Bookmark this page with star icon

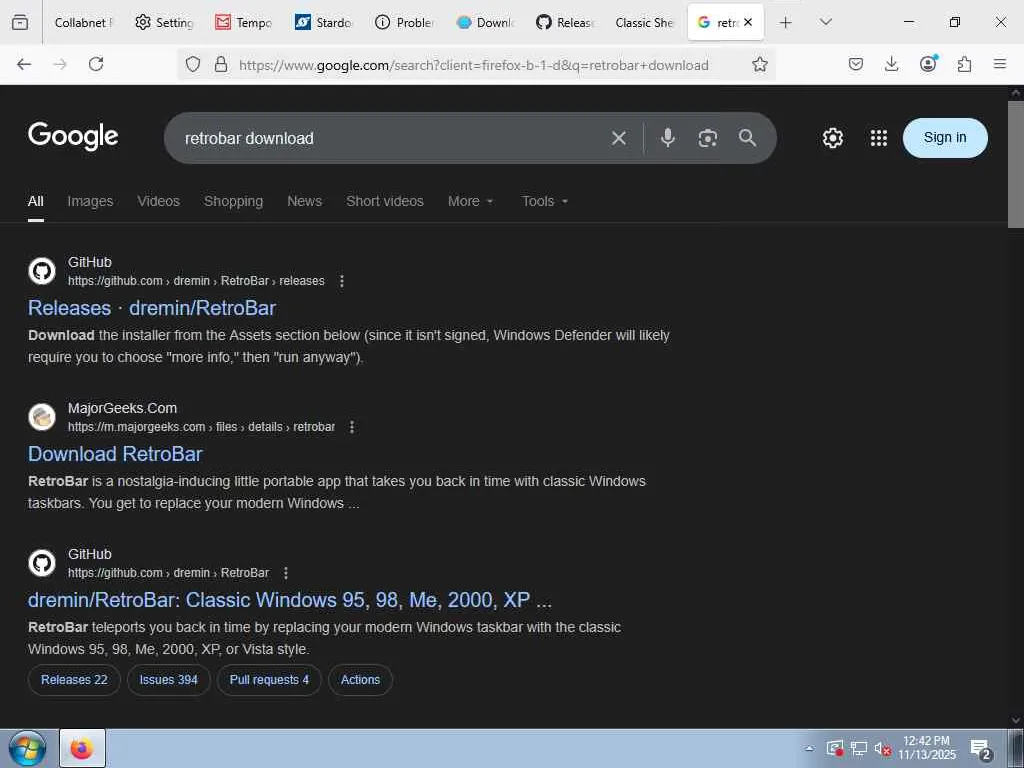760,64
